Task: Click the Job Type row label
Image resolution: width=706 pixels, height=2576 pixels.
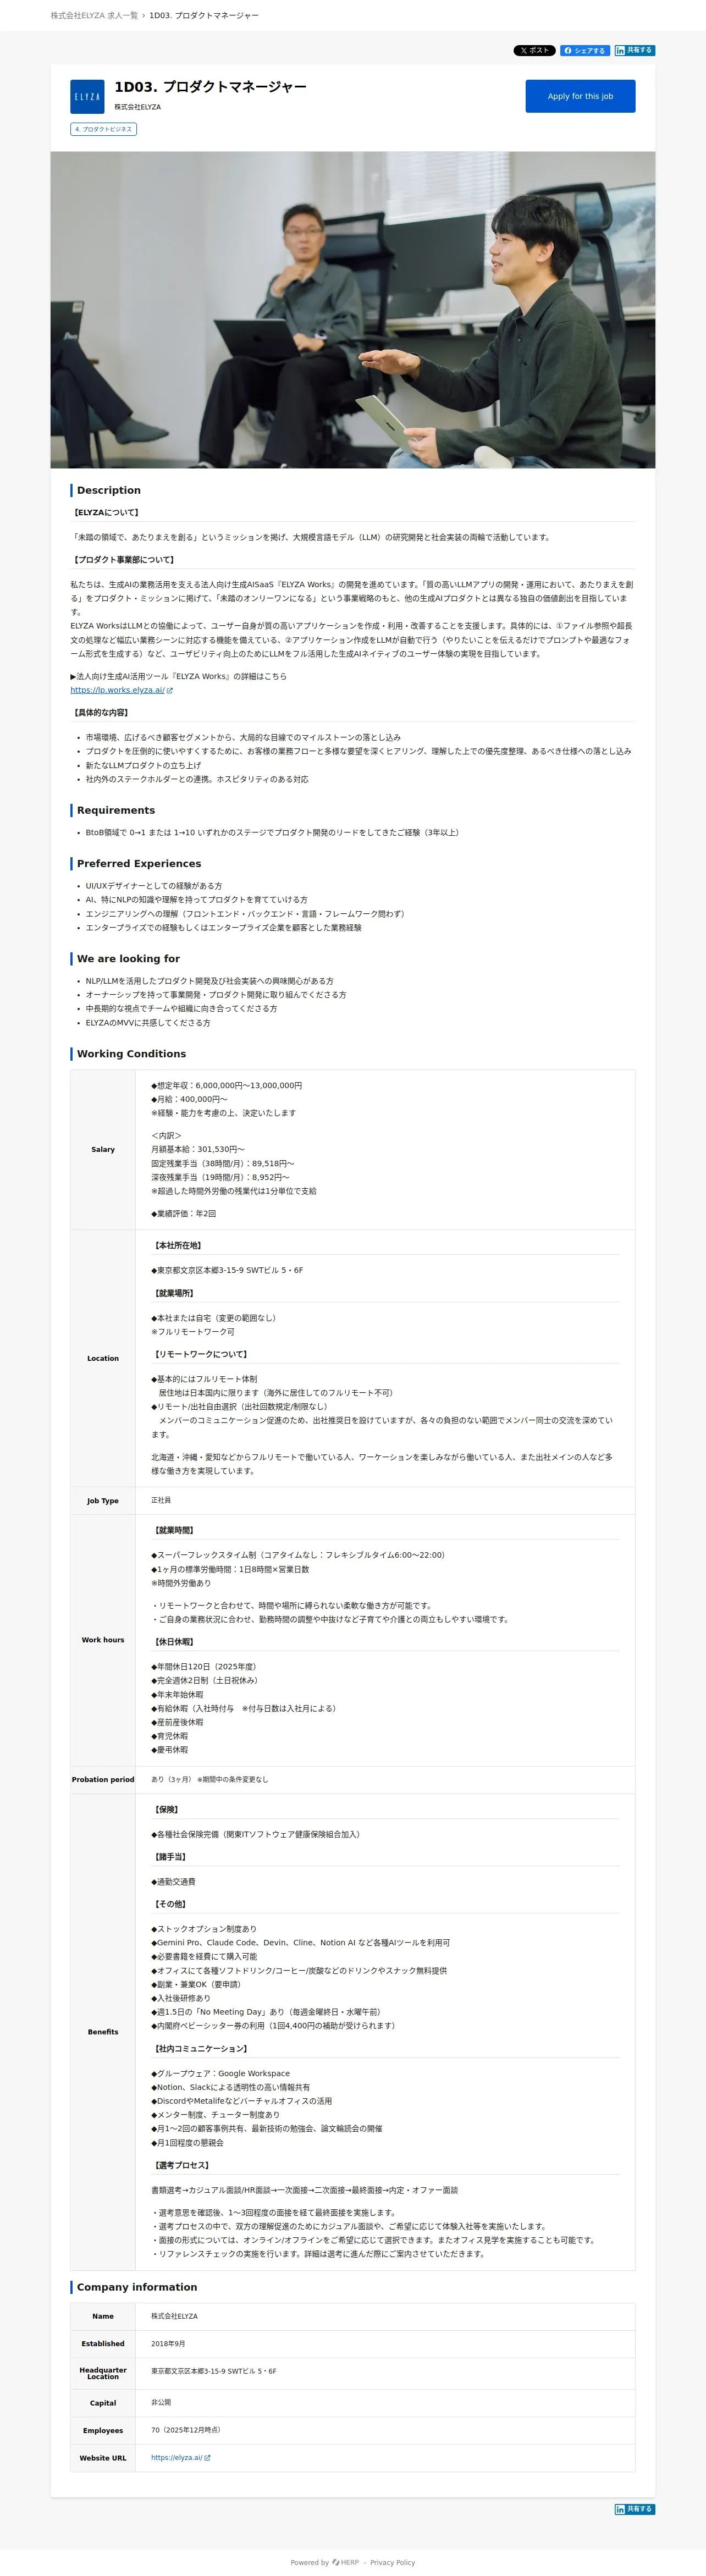Action: (x=103, y=1500)
